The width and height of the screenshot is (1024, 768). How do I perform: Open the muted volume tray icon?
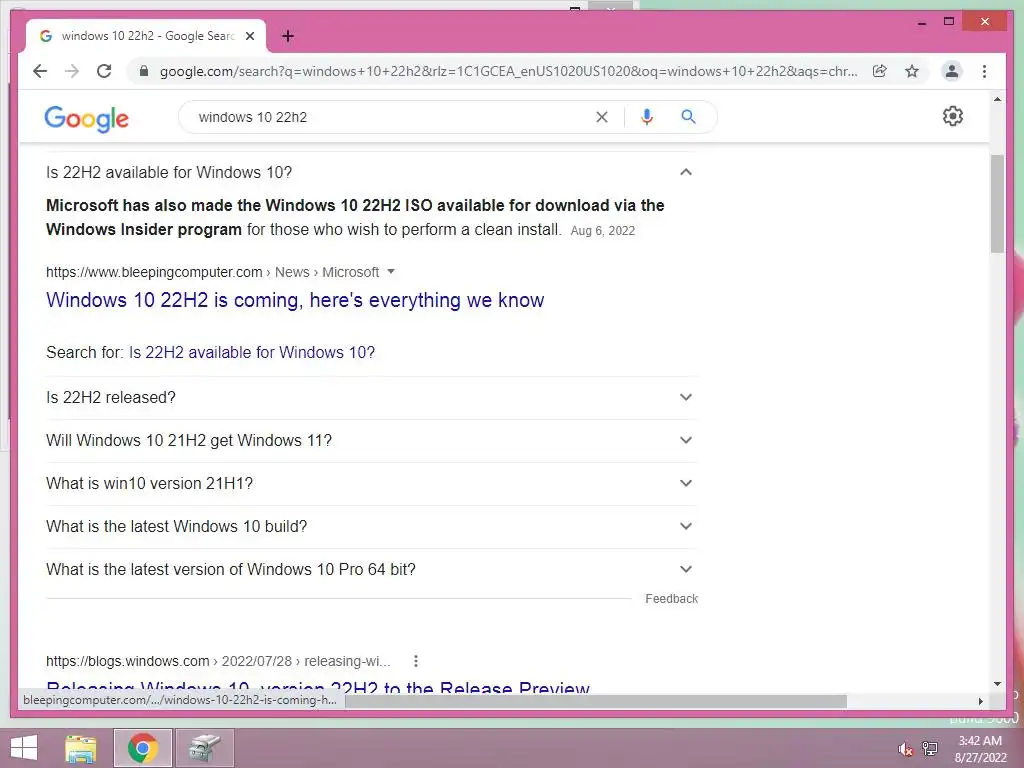(905, 749)
